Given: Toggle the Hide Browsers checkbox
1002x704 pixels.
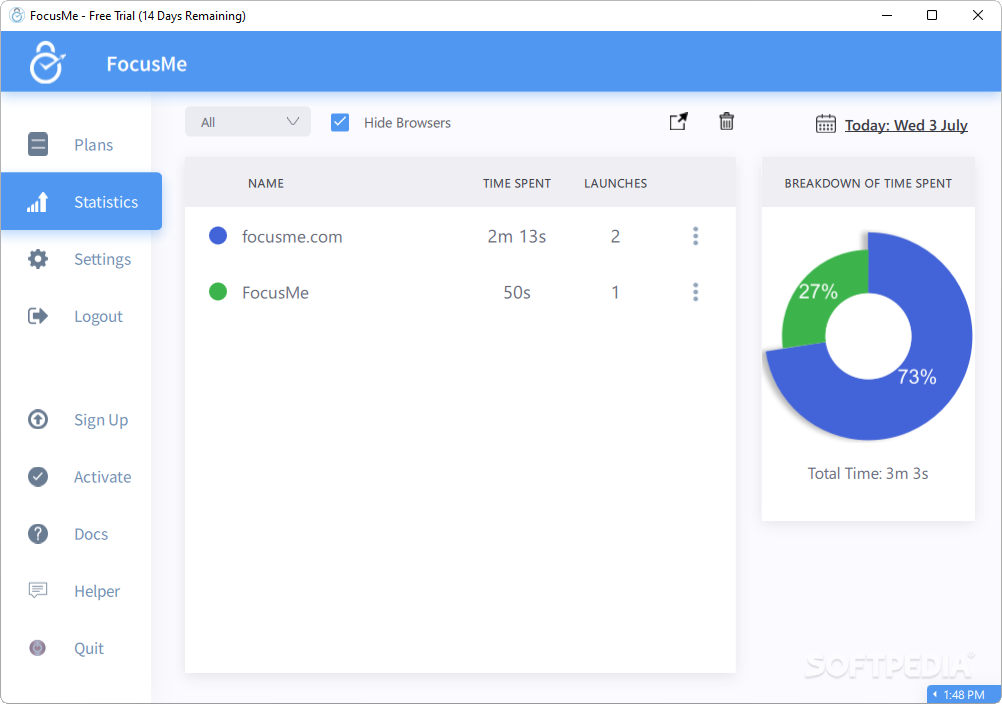Looking at the screenshot, I should click(340, 122).
